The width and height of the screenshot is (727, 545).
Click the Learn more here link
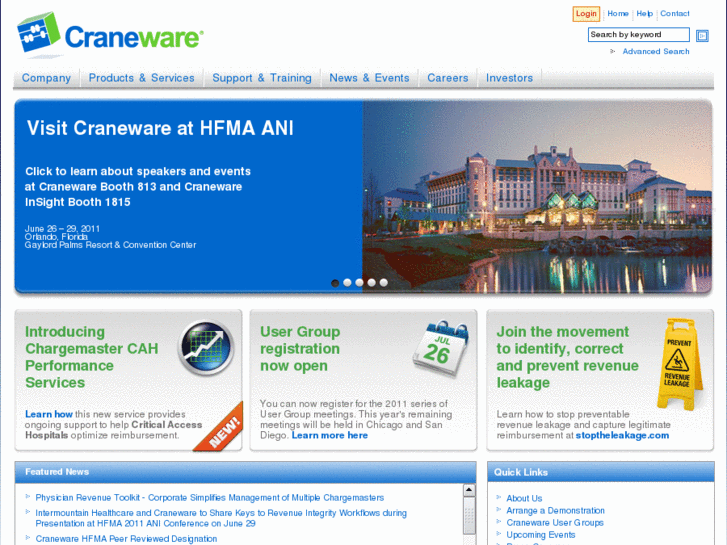coord(330,436)
